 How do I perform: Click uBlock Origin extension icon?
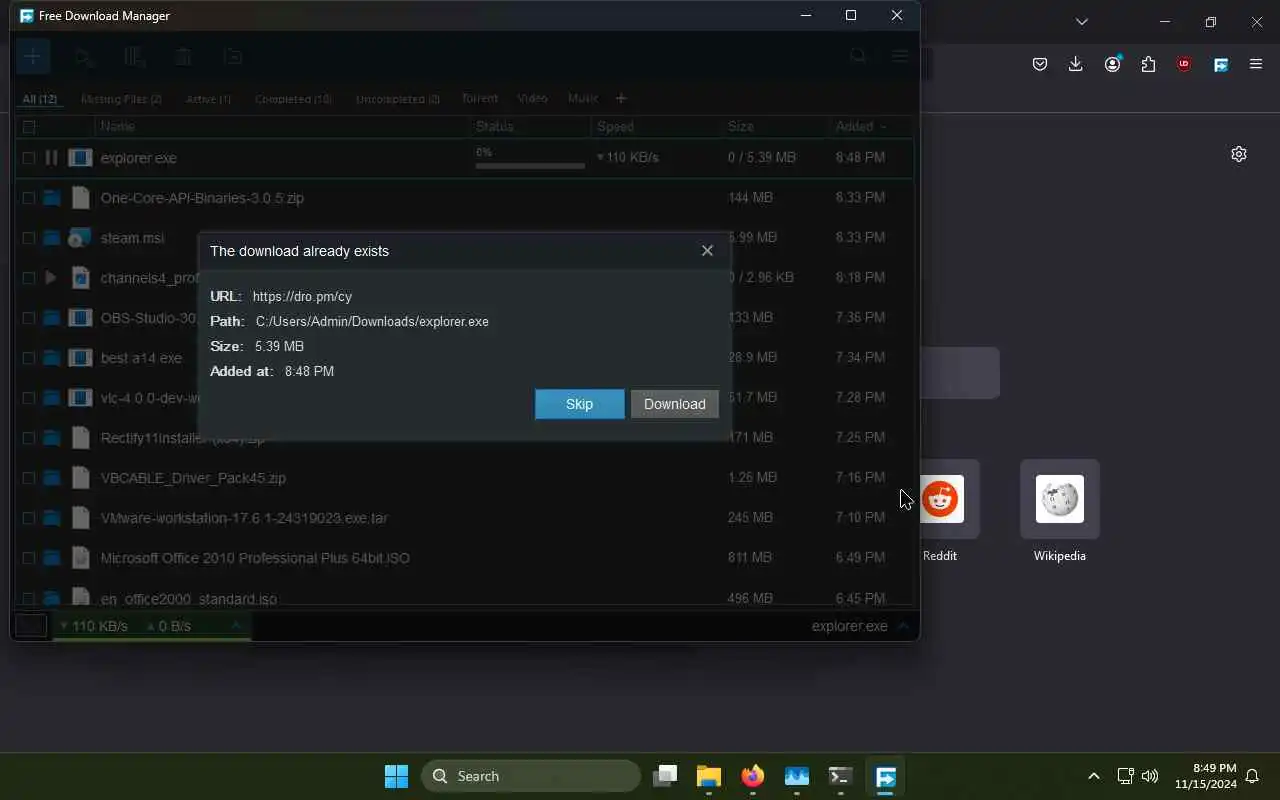click(x=1184, y=64)
